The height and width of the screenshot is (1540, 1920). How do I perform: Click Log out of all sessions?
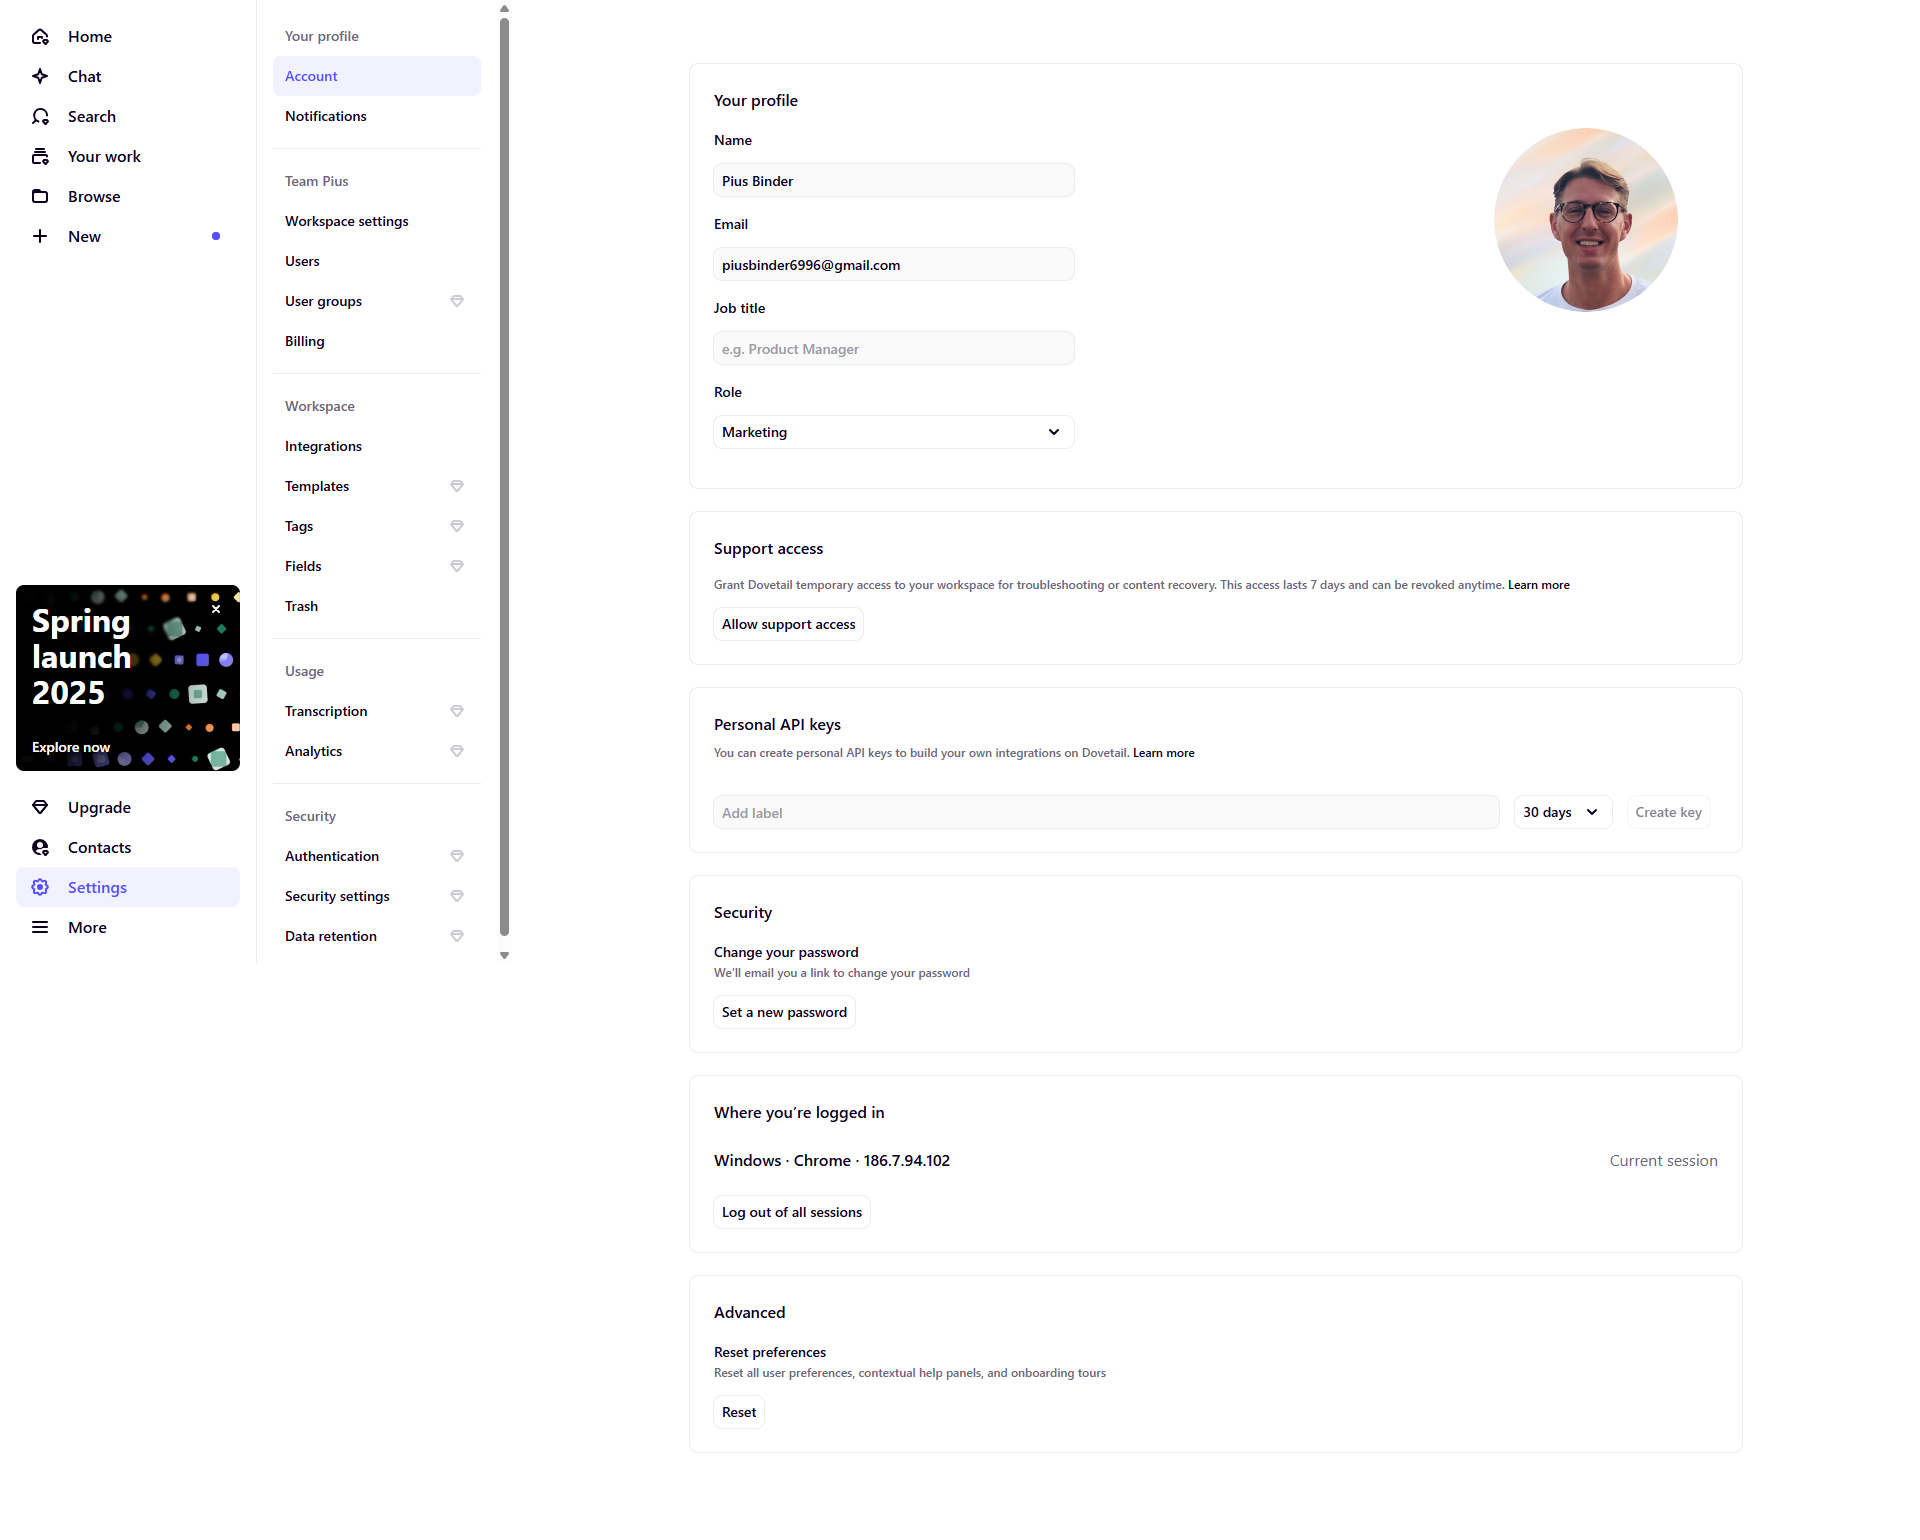coord(791,1212)
